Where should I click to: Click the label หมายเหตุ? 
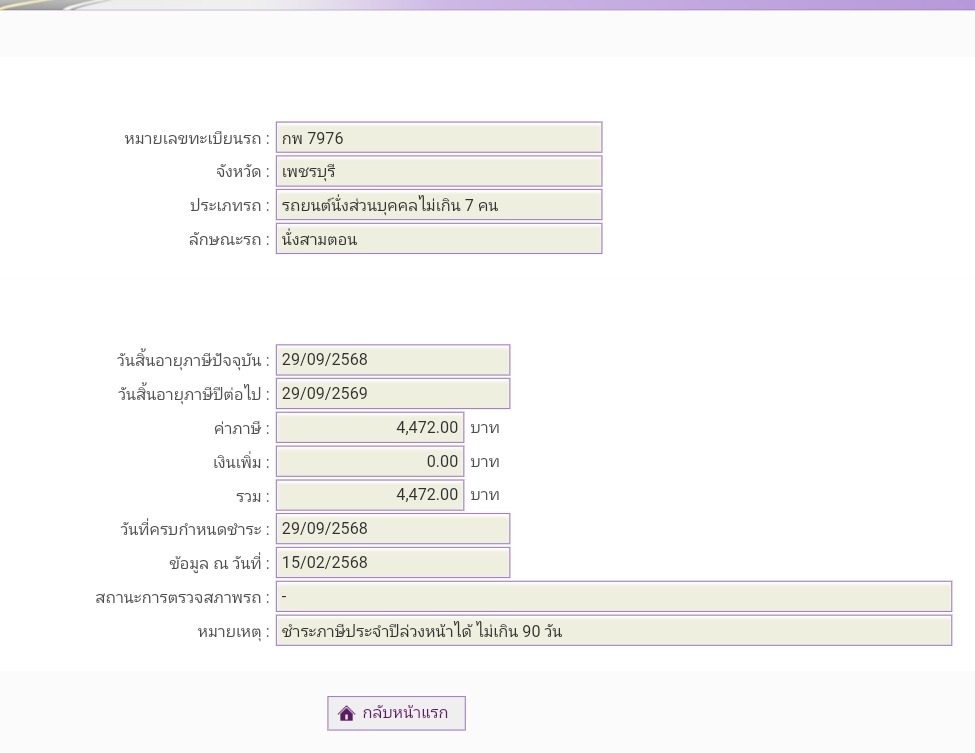click(x=233, y=632)
